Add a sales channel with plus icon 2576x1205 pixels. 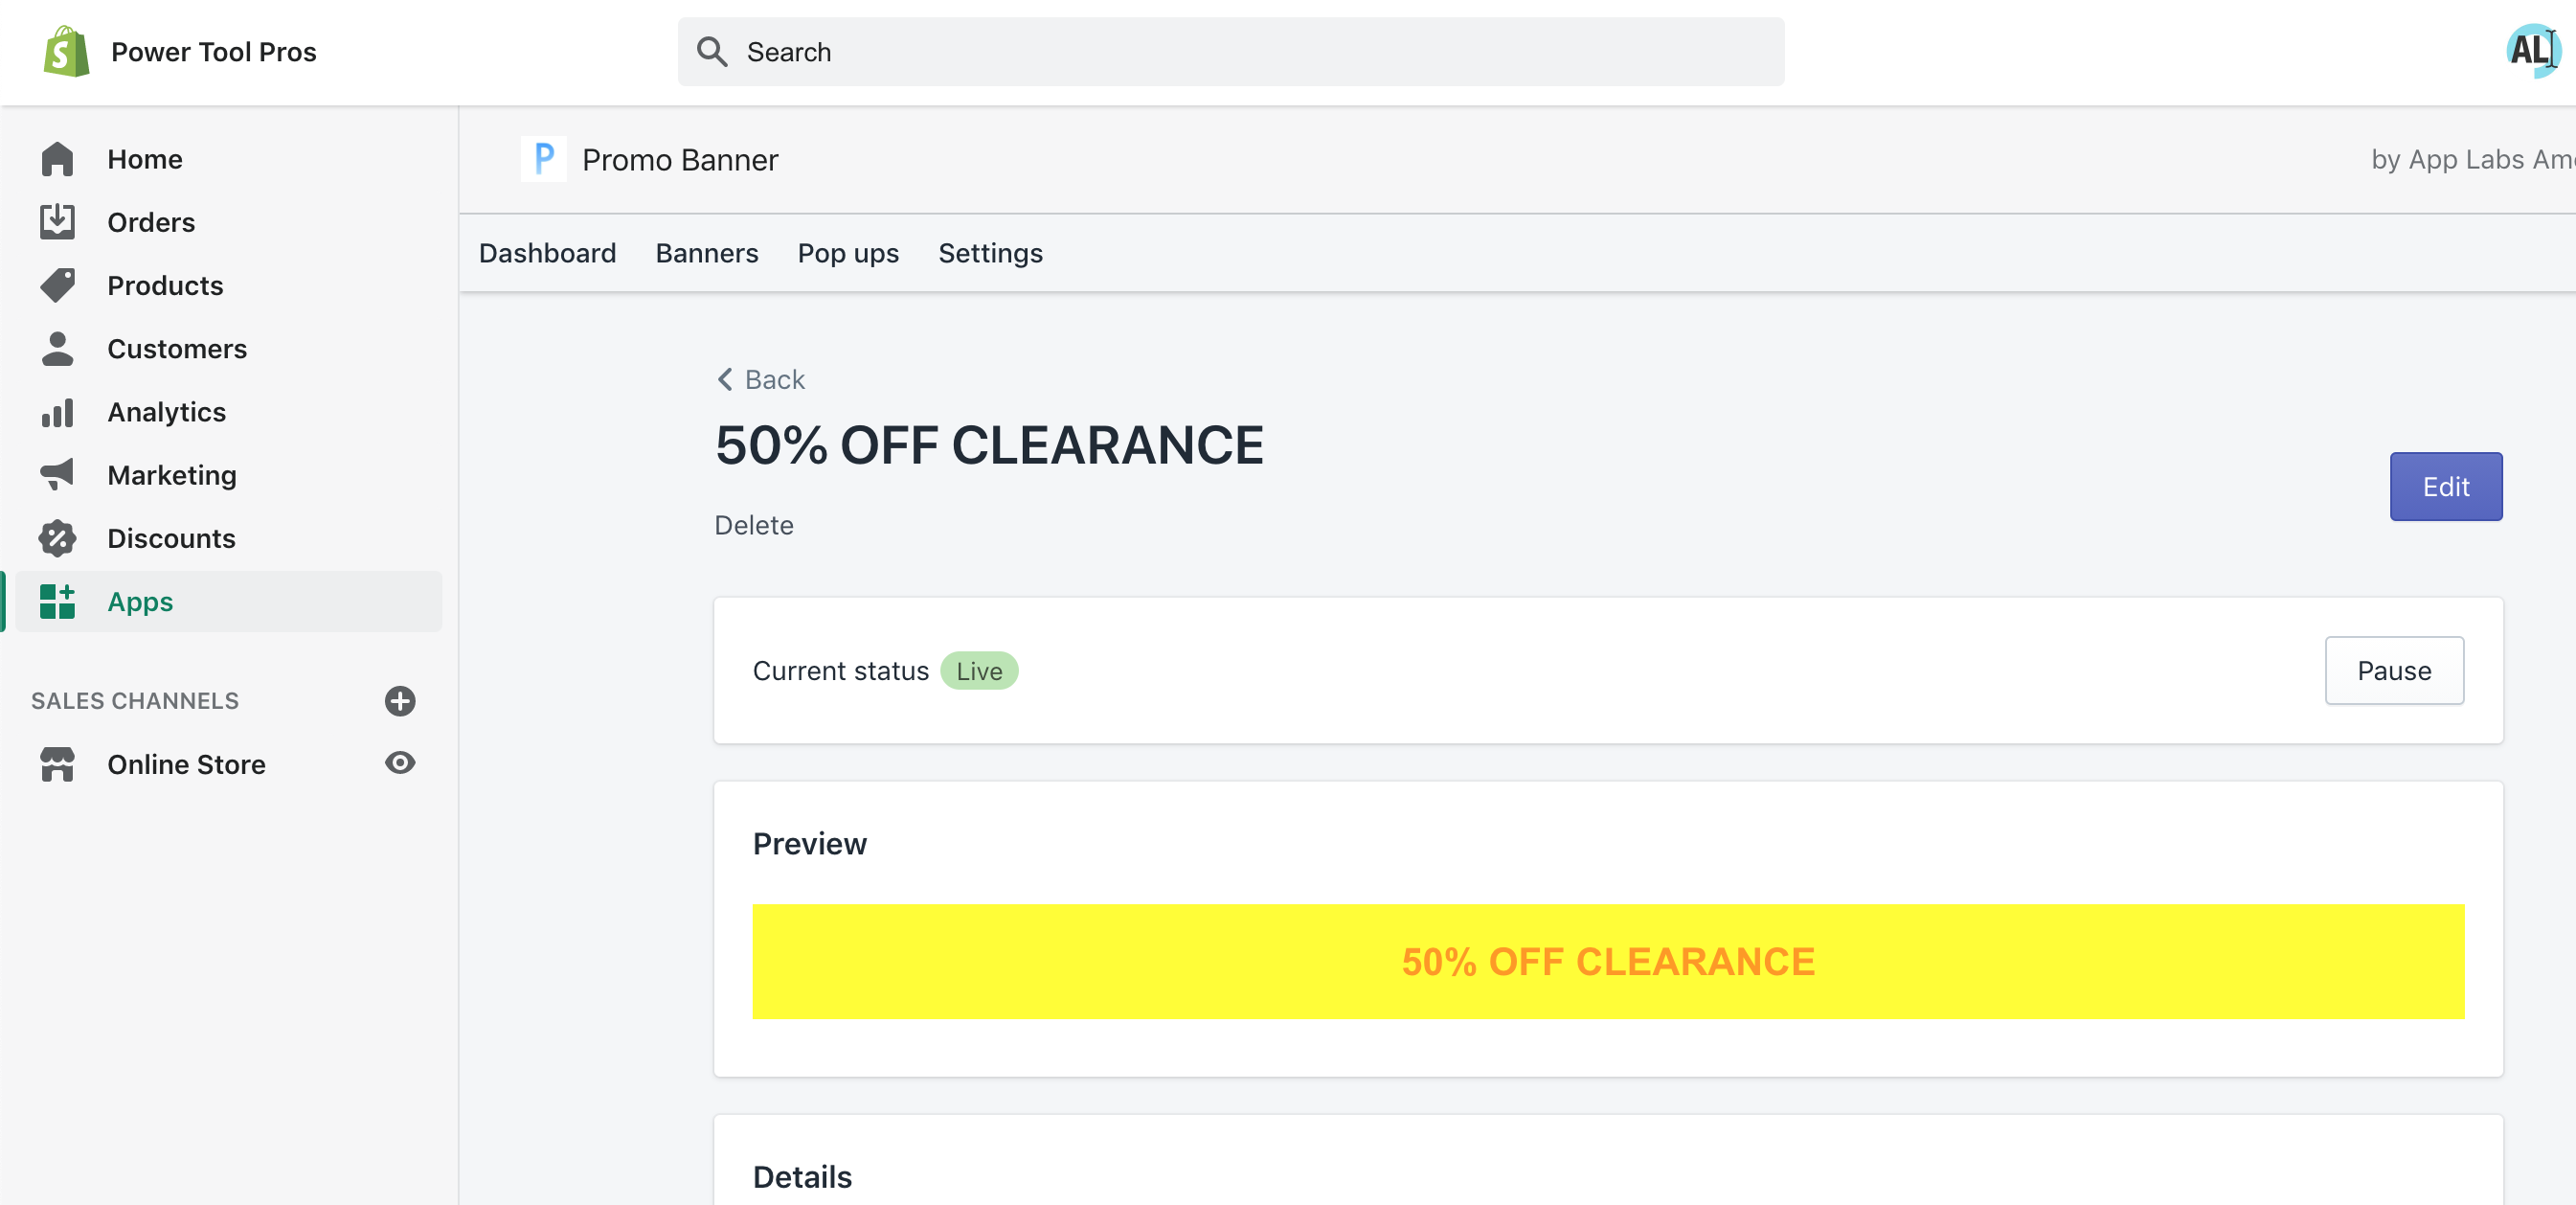(x=400, y=700)
